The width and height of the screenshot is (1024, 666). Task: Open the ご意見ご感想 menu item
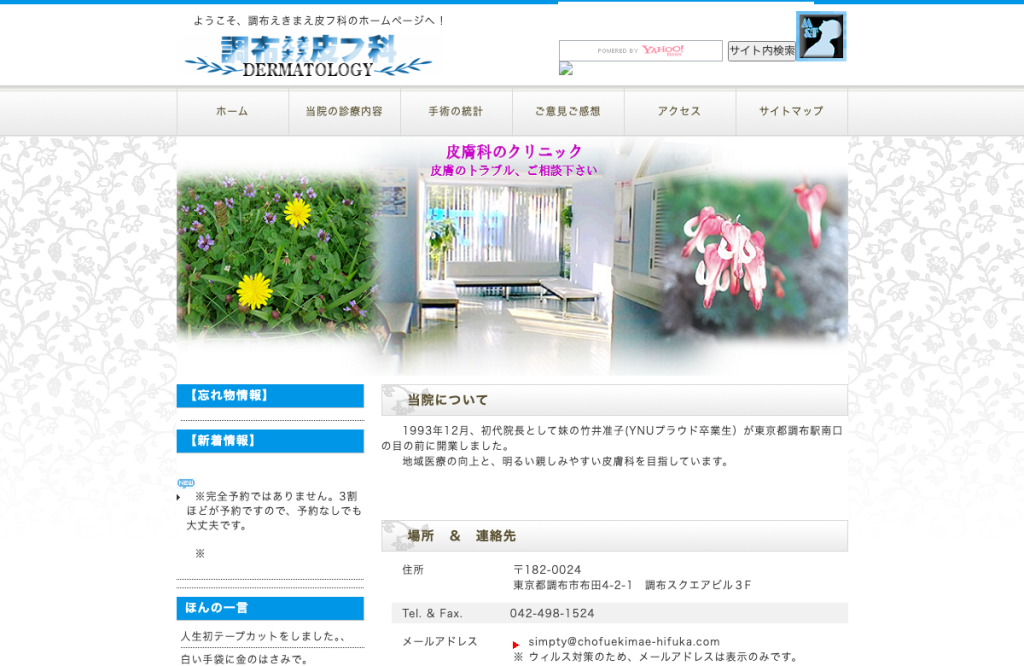[x=568, y=112]
